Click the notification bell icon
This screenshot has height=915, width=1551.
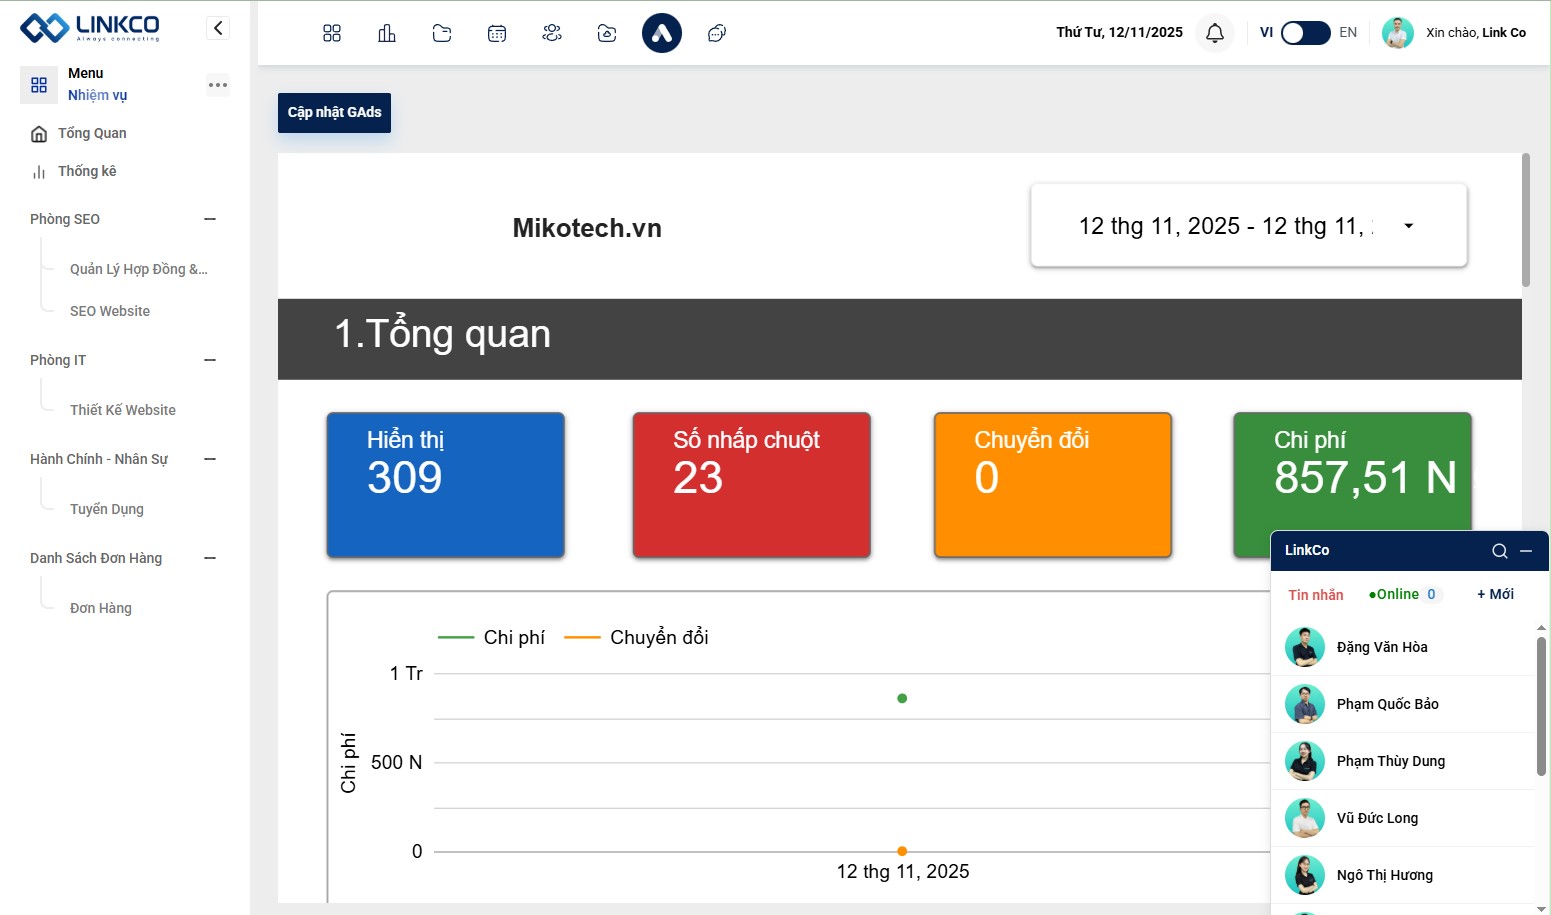(x=1214, y=33)
